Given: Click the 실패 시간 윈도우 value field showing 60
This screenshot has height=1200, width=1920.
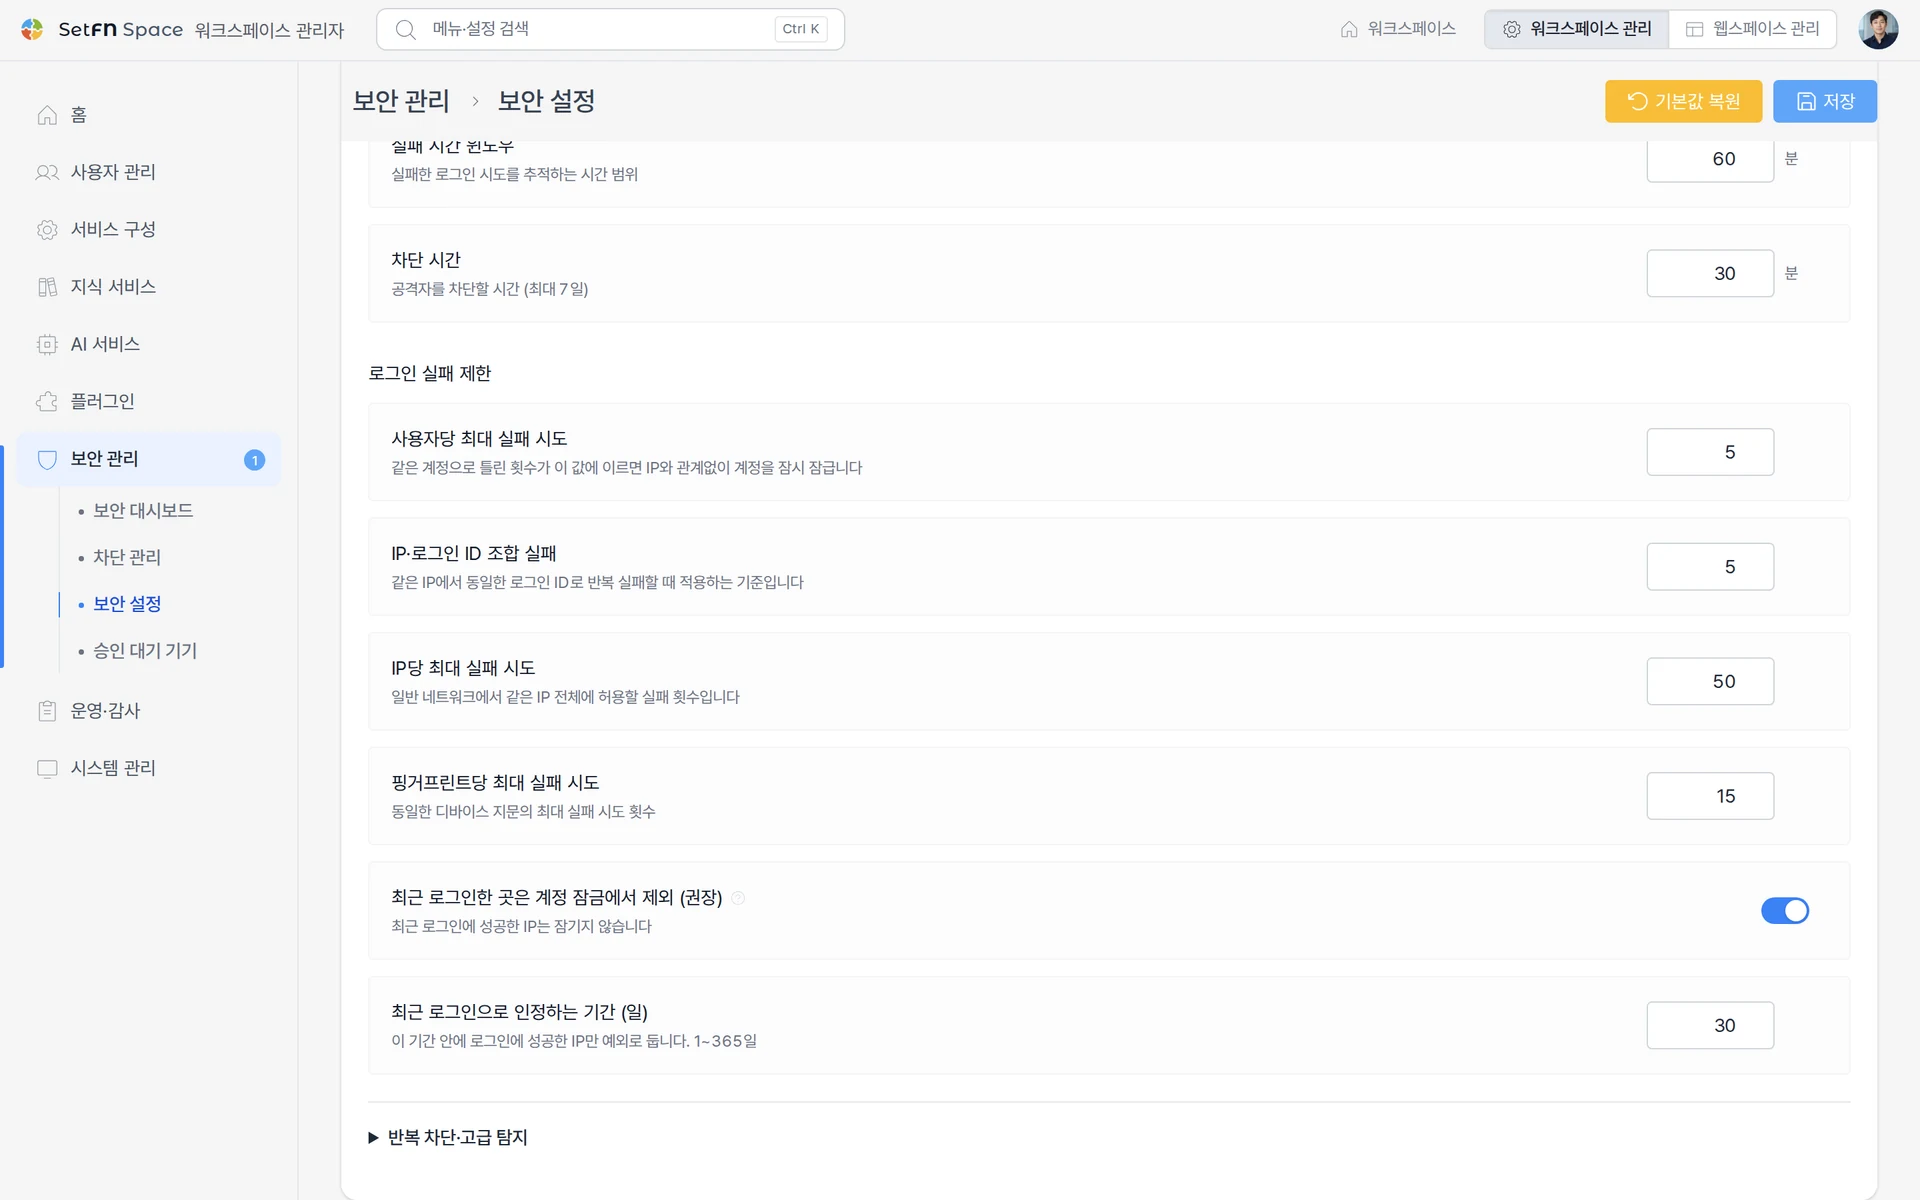Looking at the screenshot, I should (1710, 160).
